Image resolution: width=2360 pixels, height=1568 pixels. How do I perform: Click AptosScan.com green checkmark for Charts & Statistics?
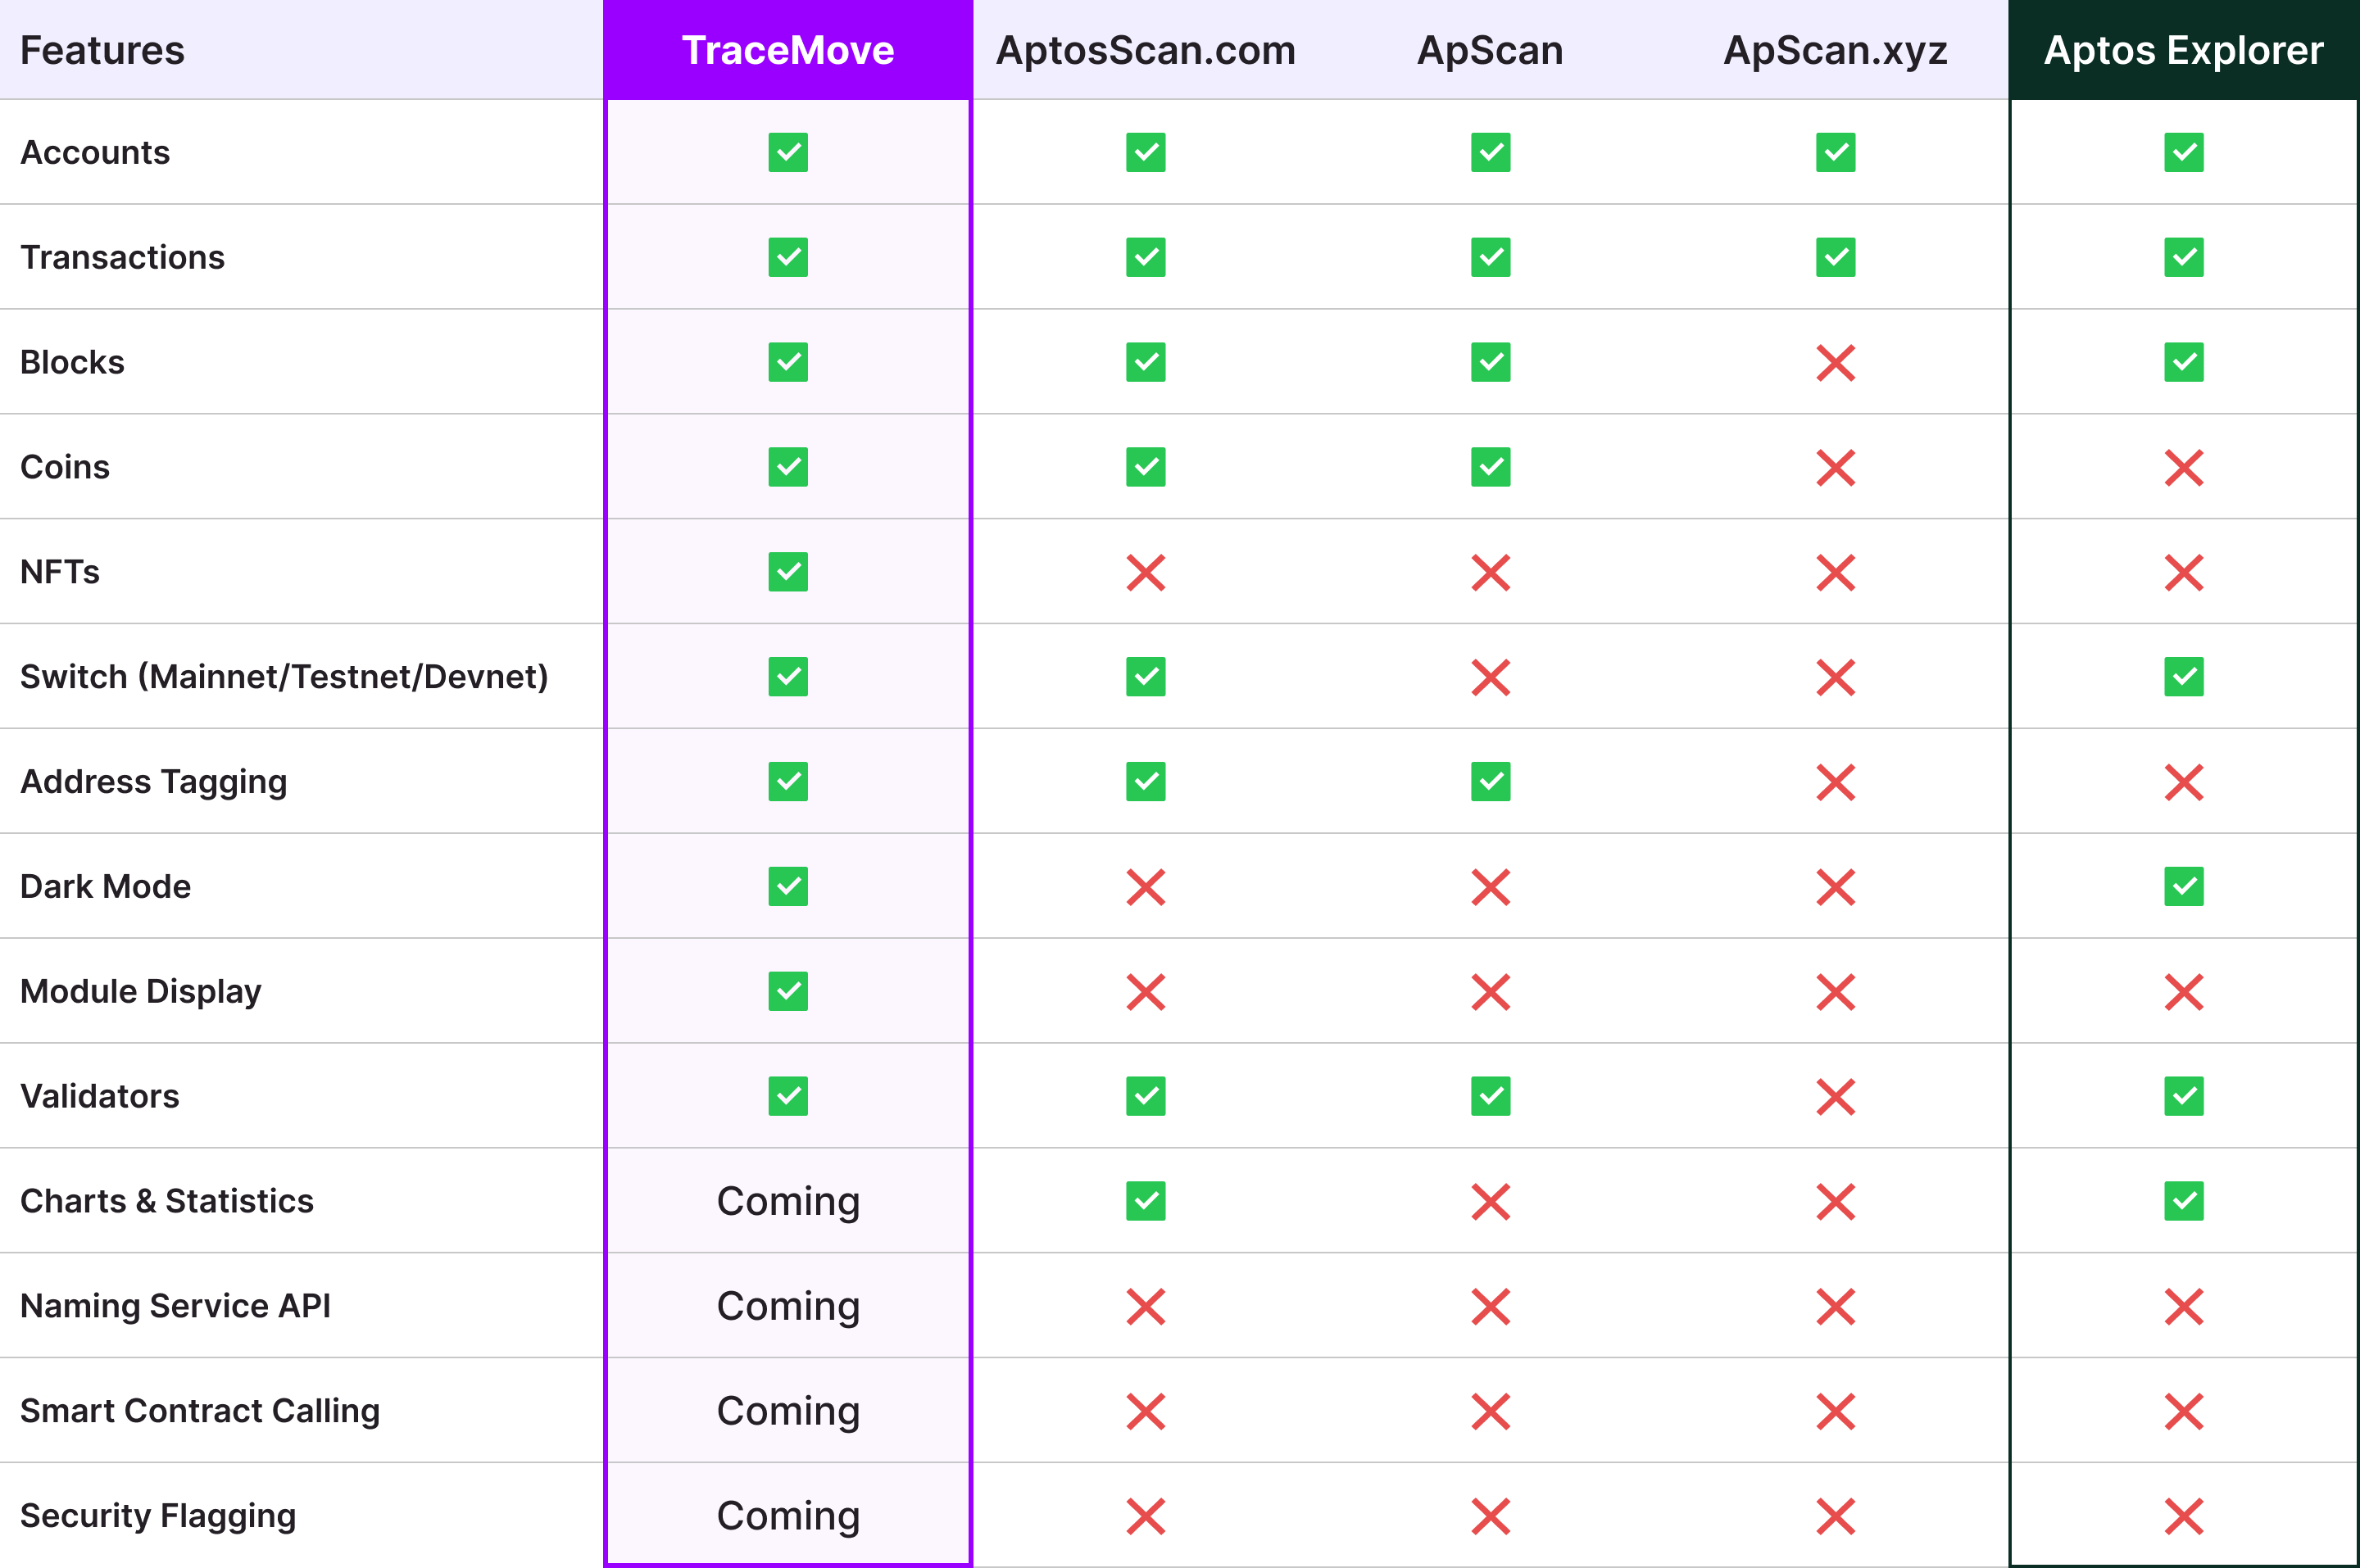(x=1145, y=1201)
